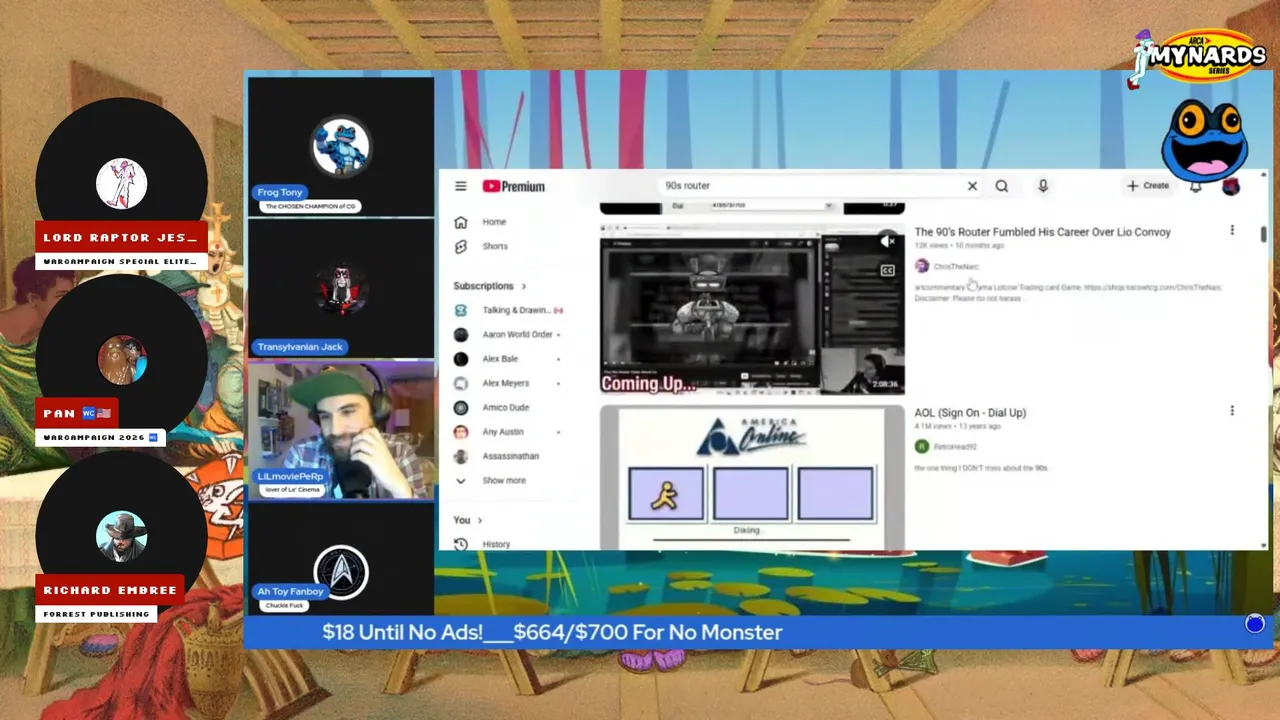Image resolution: width=1280 pixels, height=720 pixels.
Task: Click Frog Tony's participant tile
Action: click(341, 146)
